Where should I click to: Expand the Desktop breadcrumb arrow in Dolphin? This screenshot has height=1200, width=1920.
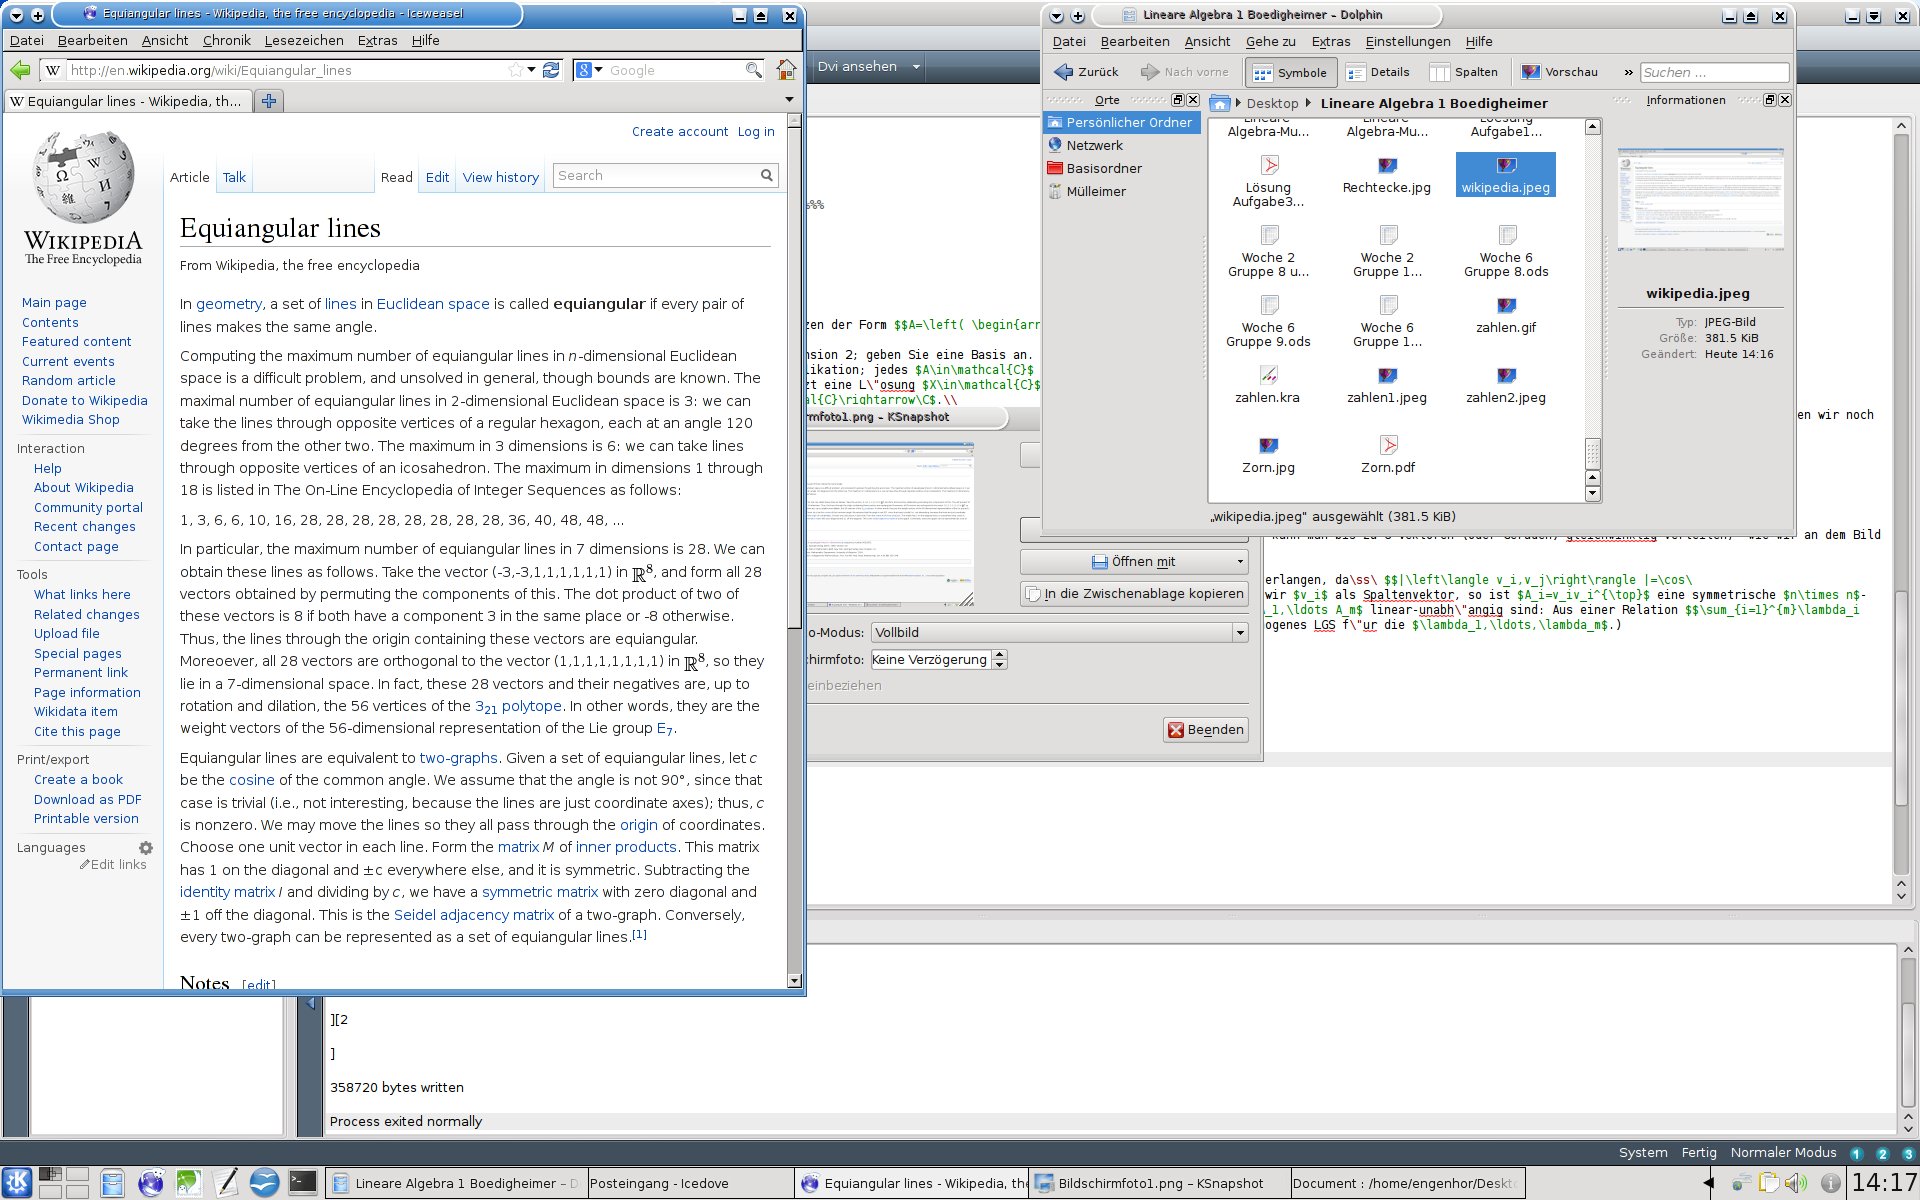(x=1308, y=103)
